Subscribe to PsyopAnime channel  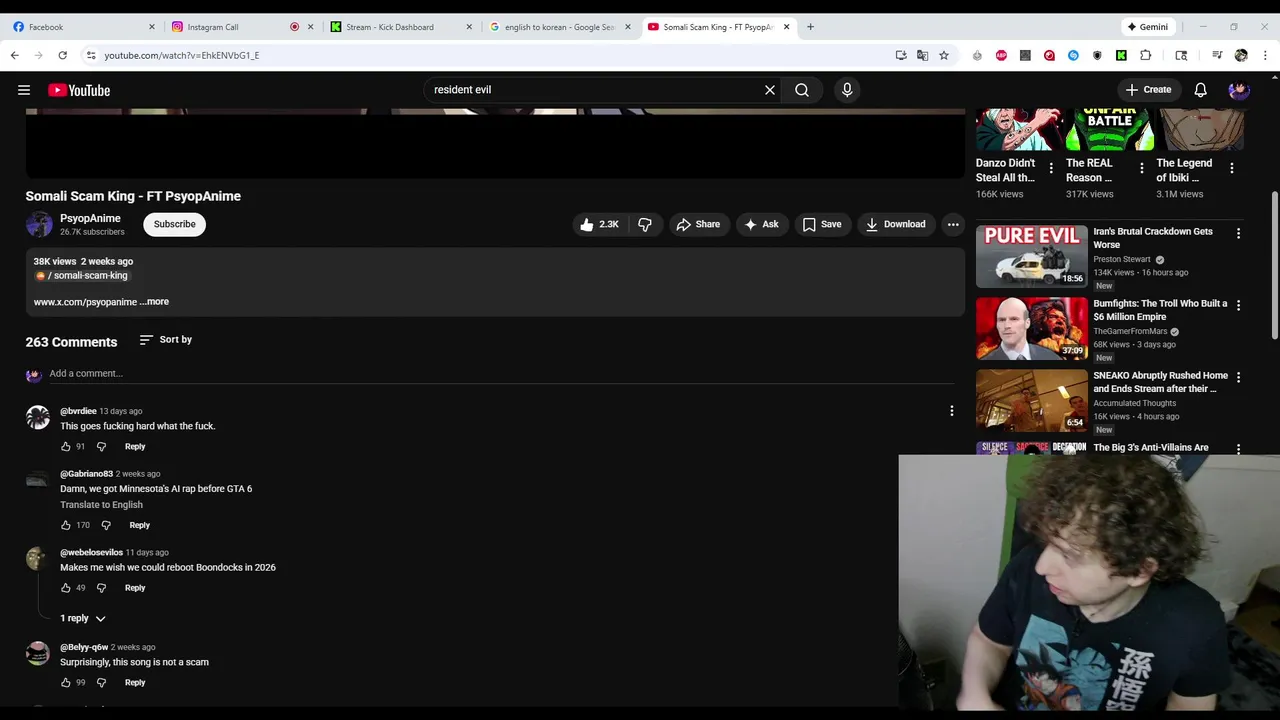click(175, 224)
